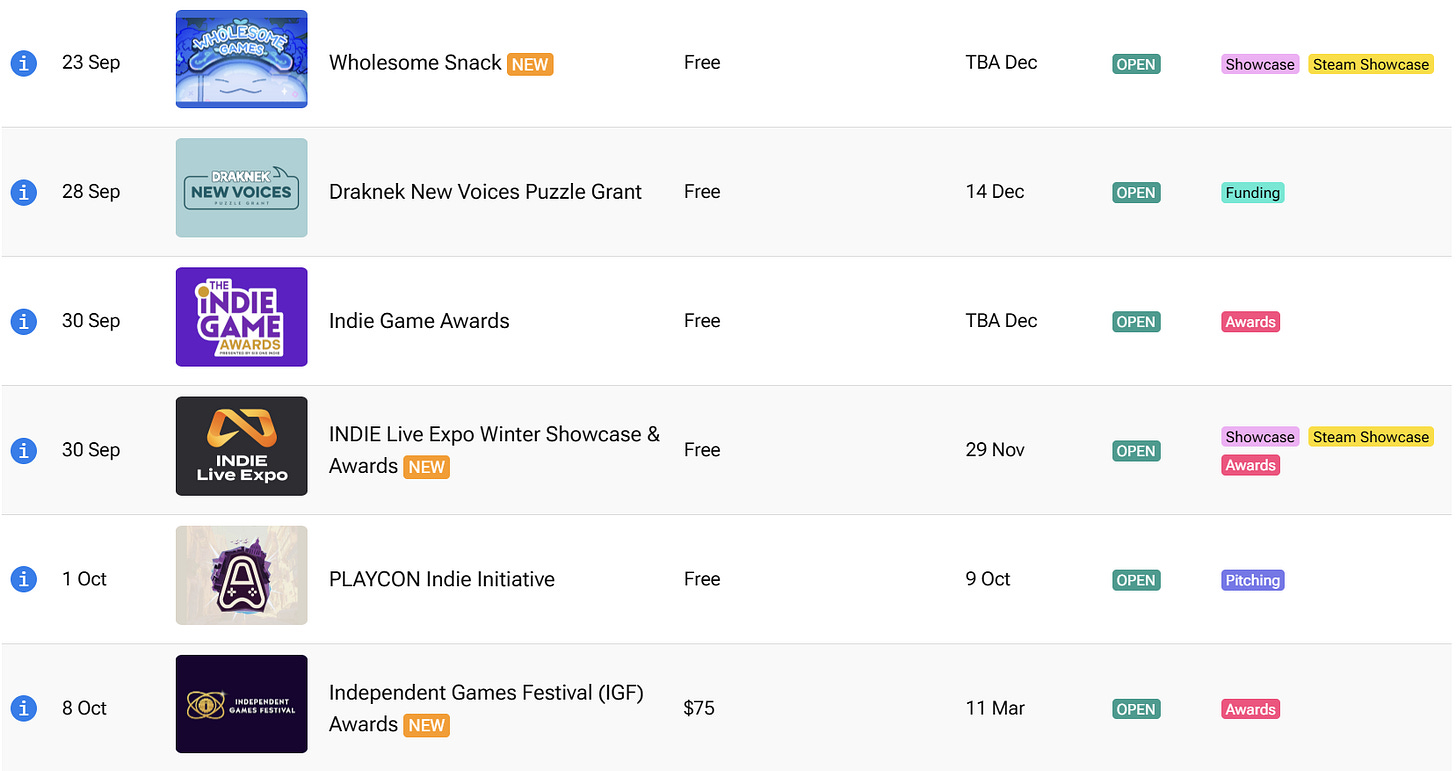Select Awards tag in Indie Game Awards row
Viewport: 1456px width, 771px height.
(x=1251, y=322)
